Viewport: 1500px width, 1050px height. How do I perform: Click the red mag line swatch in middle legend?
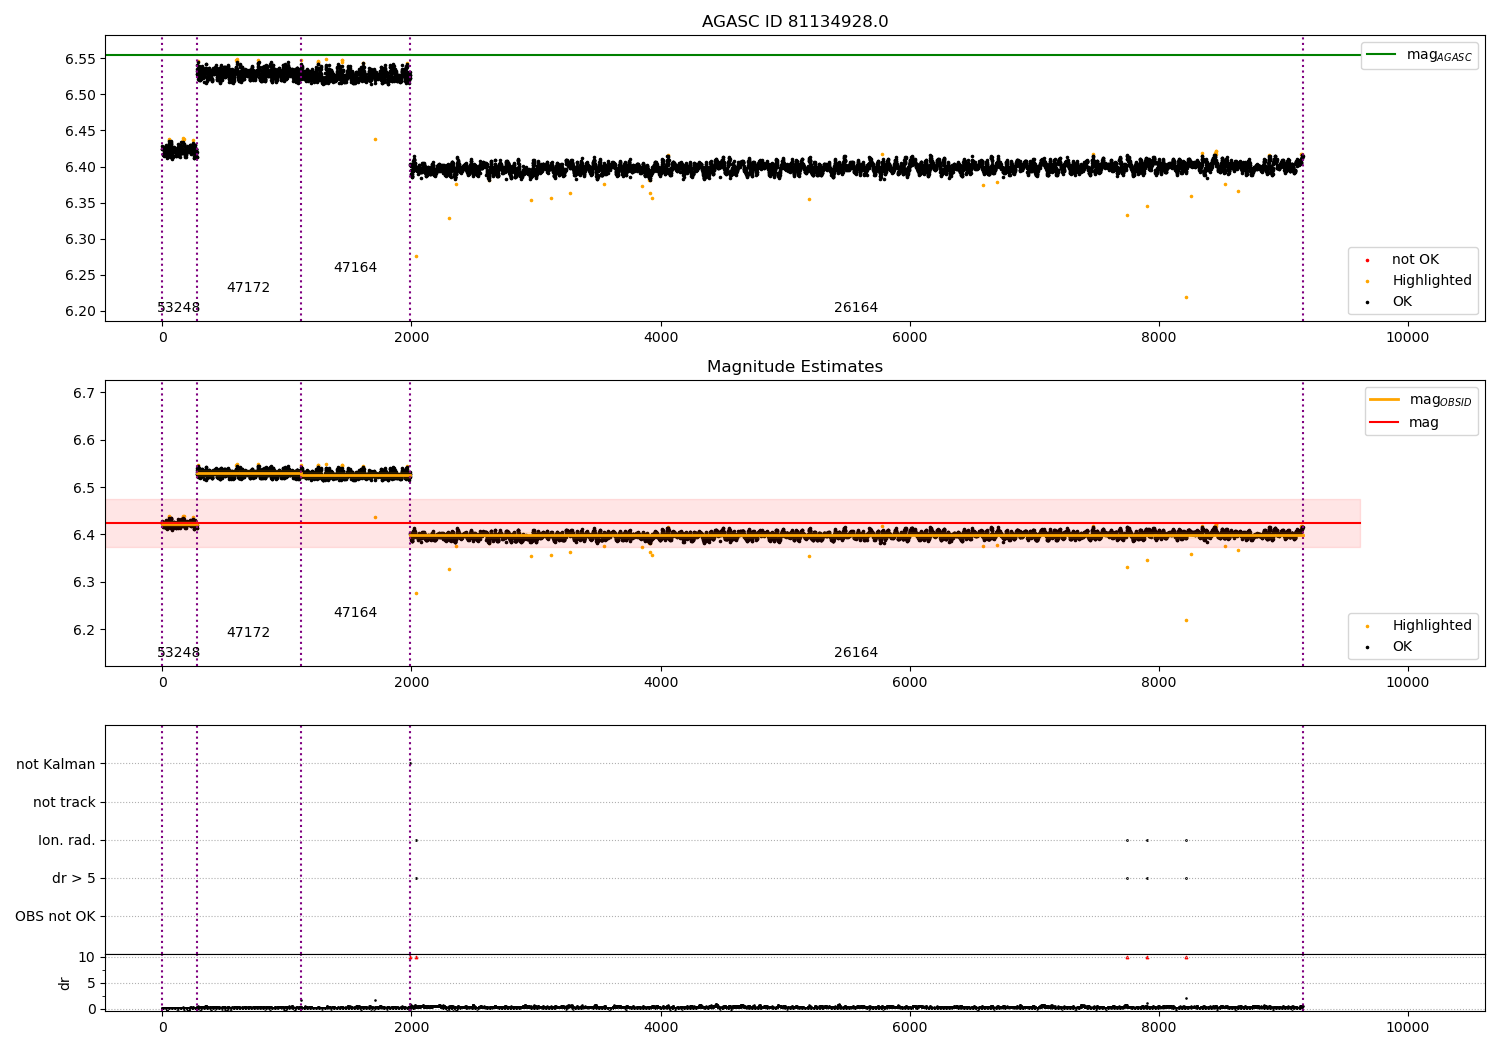coord(1384,423)
